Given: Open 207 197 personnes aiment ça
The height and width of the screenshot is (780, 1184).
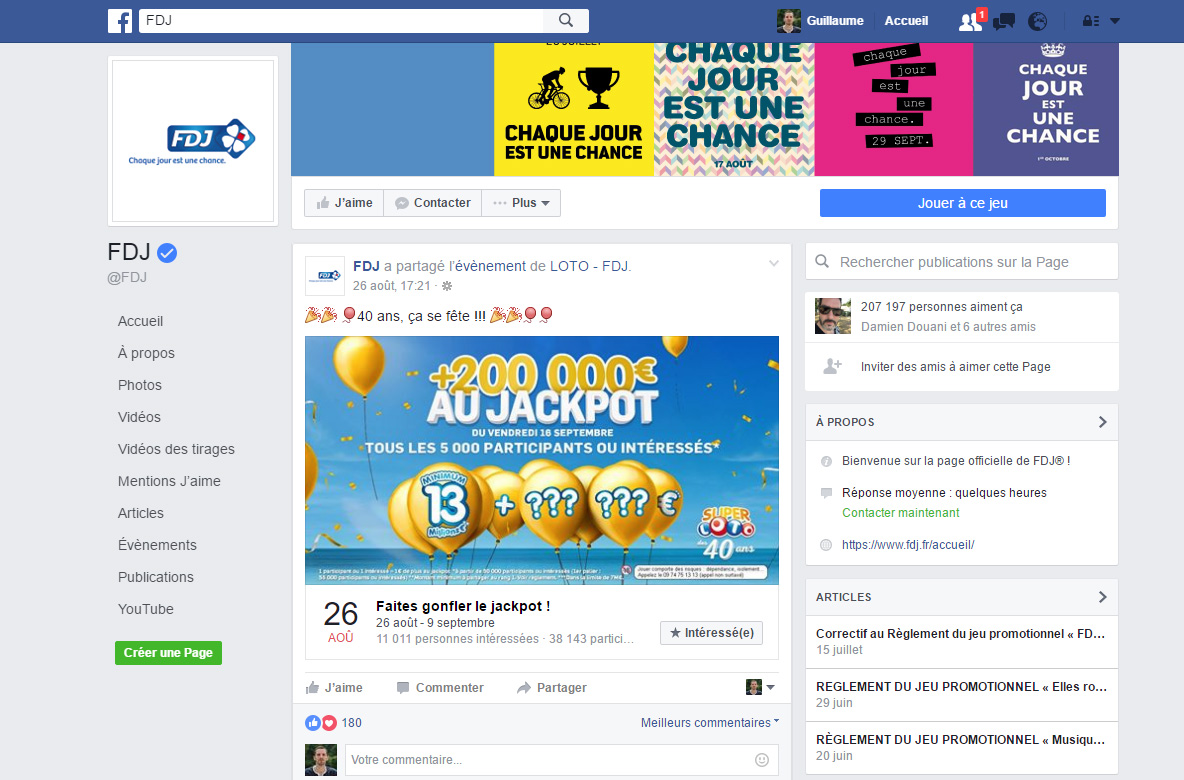Looking at the screenshot, I should click(942, 307).
